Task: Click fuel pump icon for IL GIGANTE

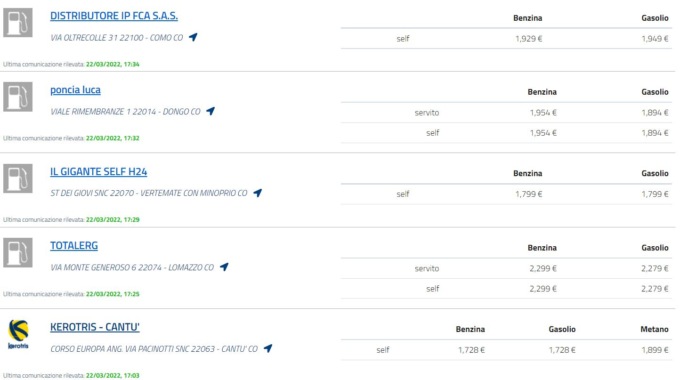Action: point(18,178)
